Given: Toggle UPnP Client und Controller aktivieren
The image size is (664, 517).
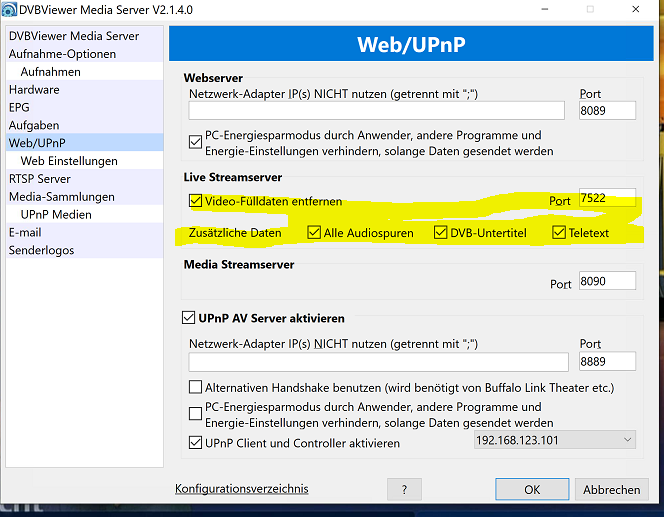Looking at the screenshot, I should point(195,443).
